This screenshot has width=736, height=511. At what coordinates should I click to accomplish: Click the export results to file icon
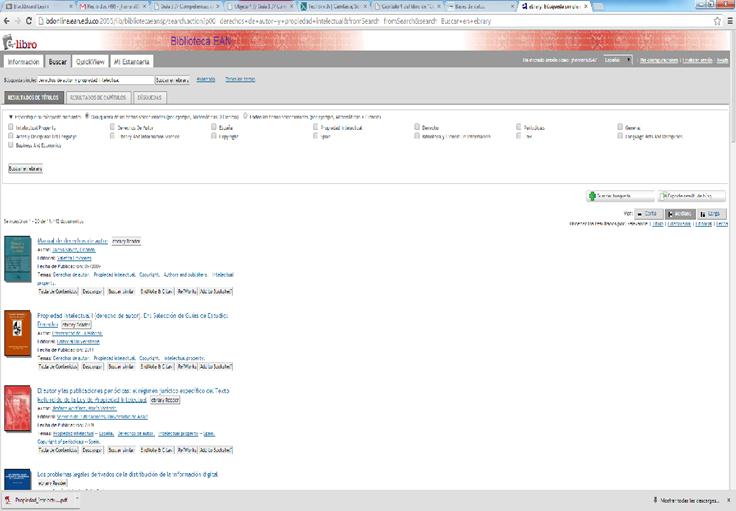pos(665,196)
